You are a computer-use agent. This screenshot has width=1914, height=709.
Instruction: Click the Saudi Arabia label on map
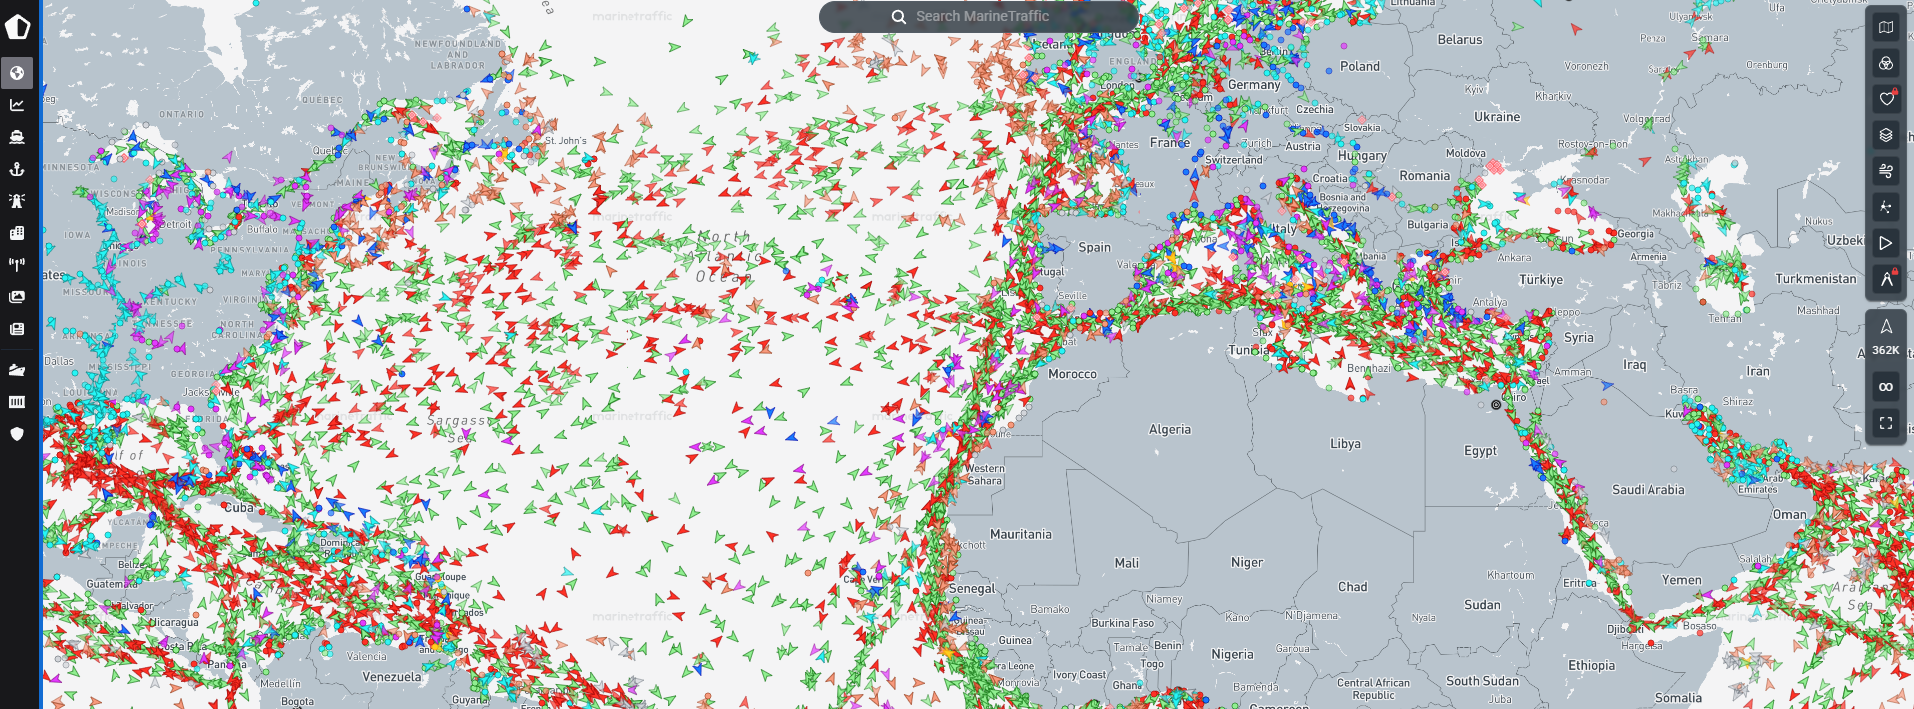click(x=1648, y=490)
